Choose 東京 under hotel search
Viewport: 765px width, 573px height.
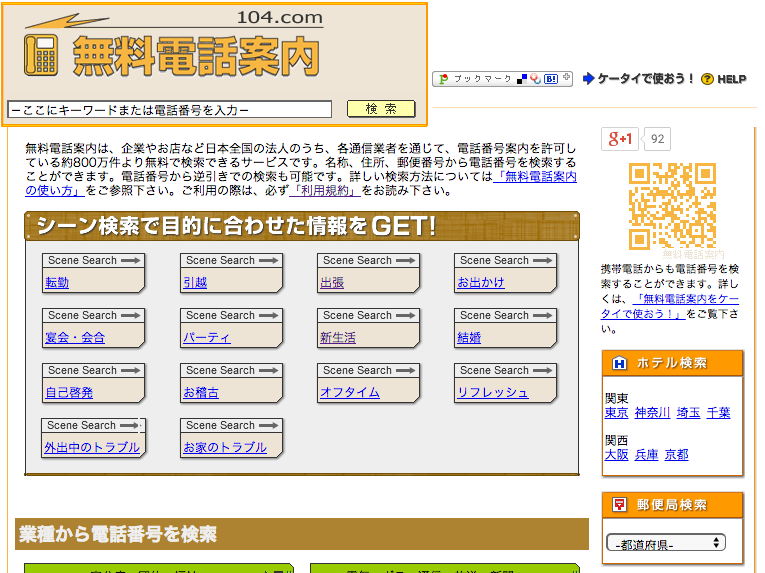tap(616, 412)
